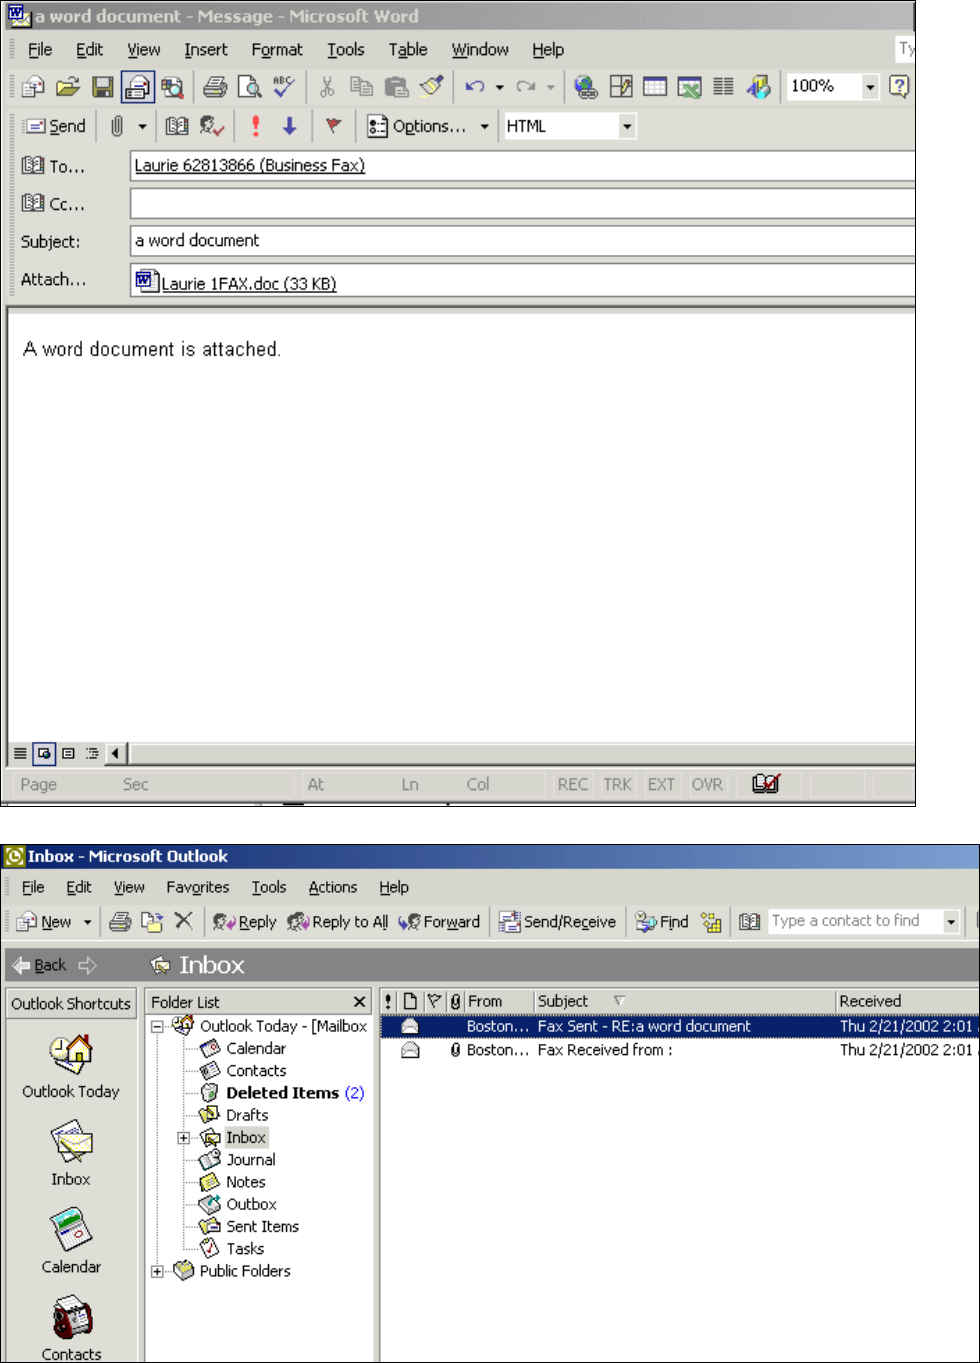Toggle the REC indicator in Word status bar

click(x=573, y=785)
